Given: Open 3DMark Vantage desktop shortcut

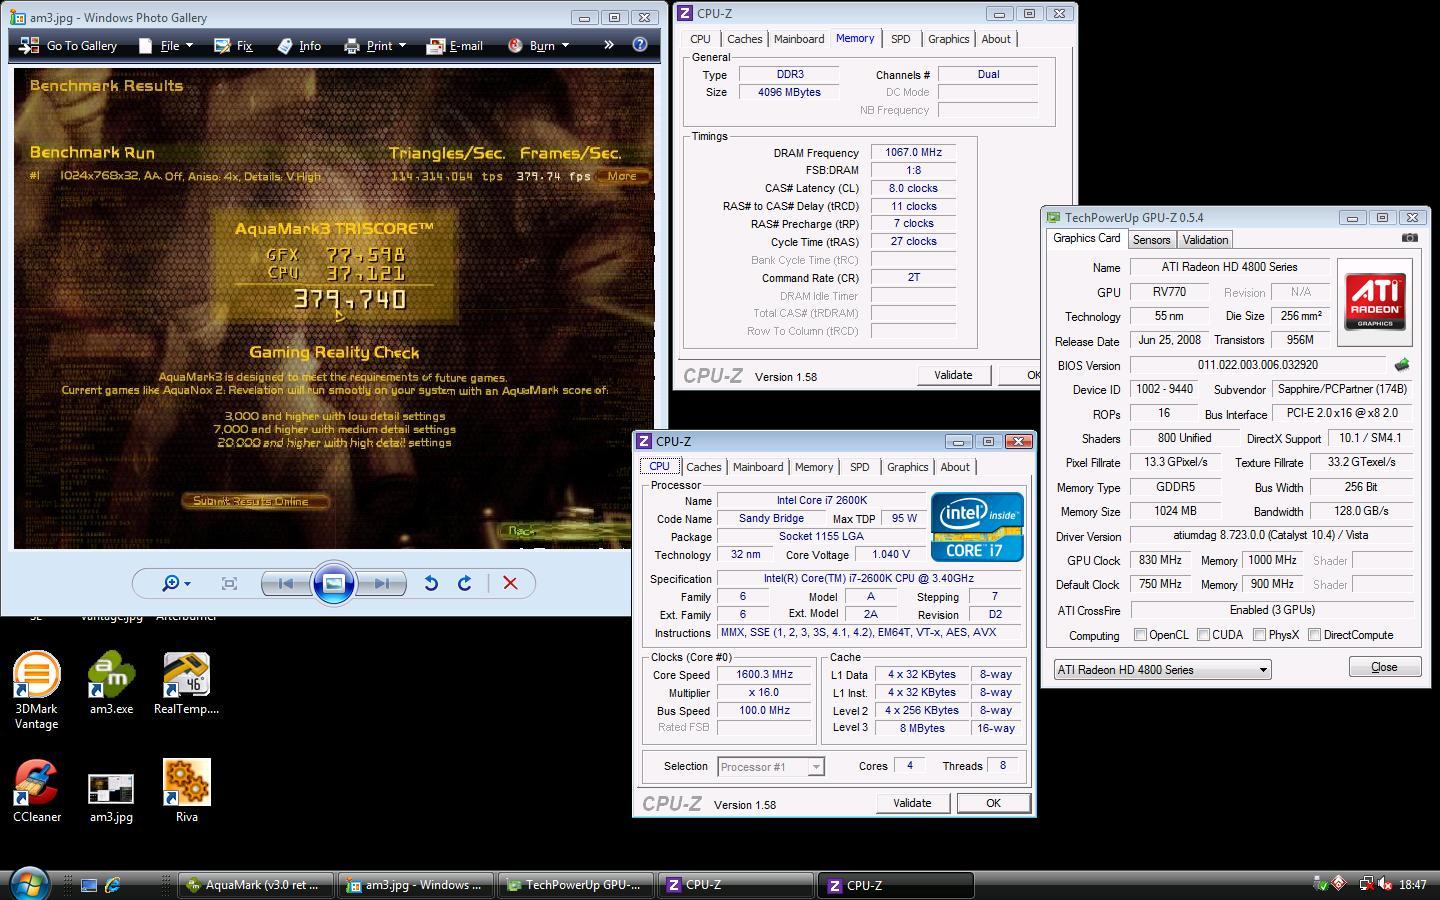Looking at the screenshot, I should pos(37,691).
